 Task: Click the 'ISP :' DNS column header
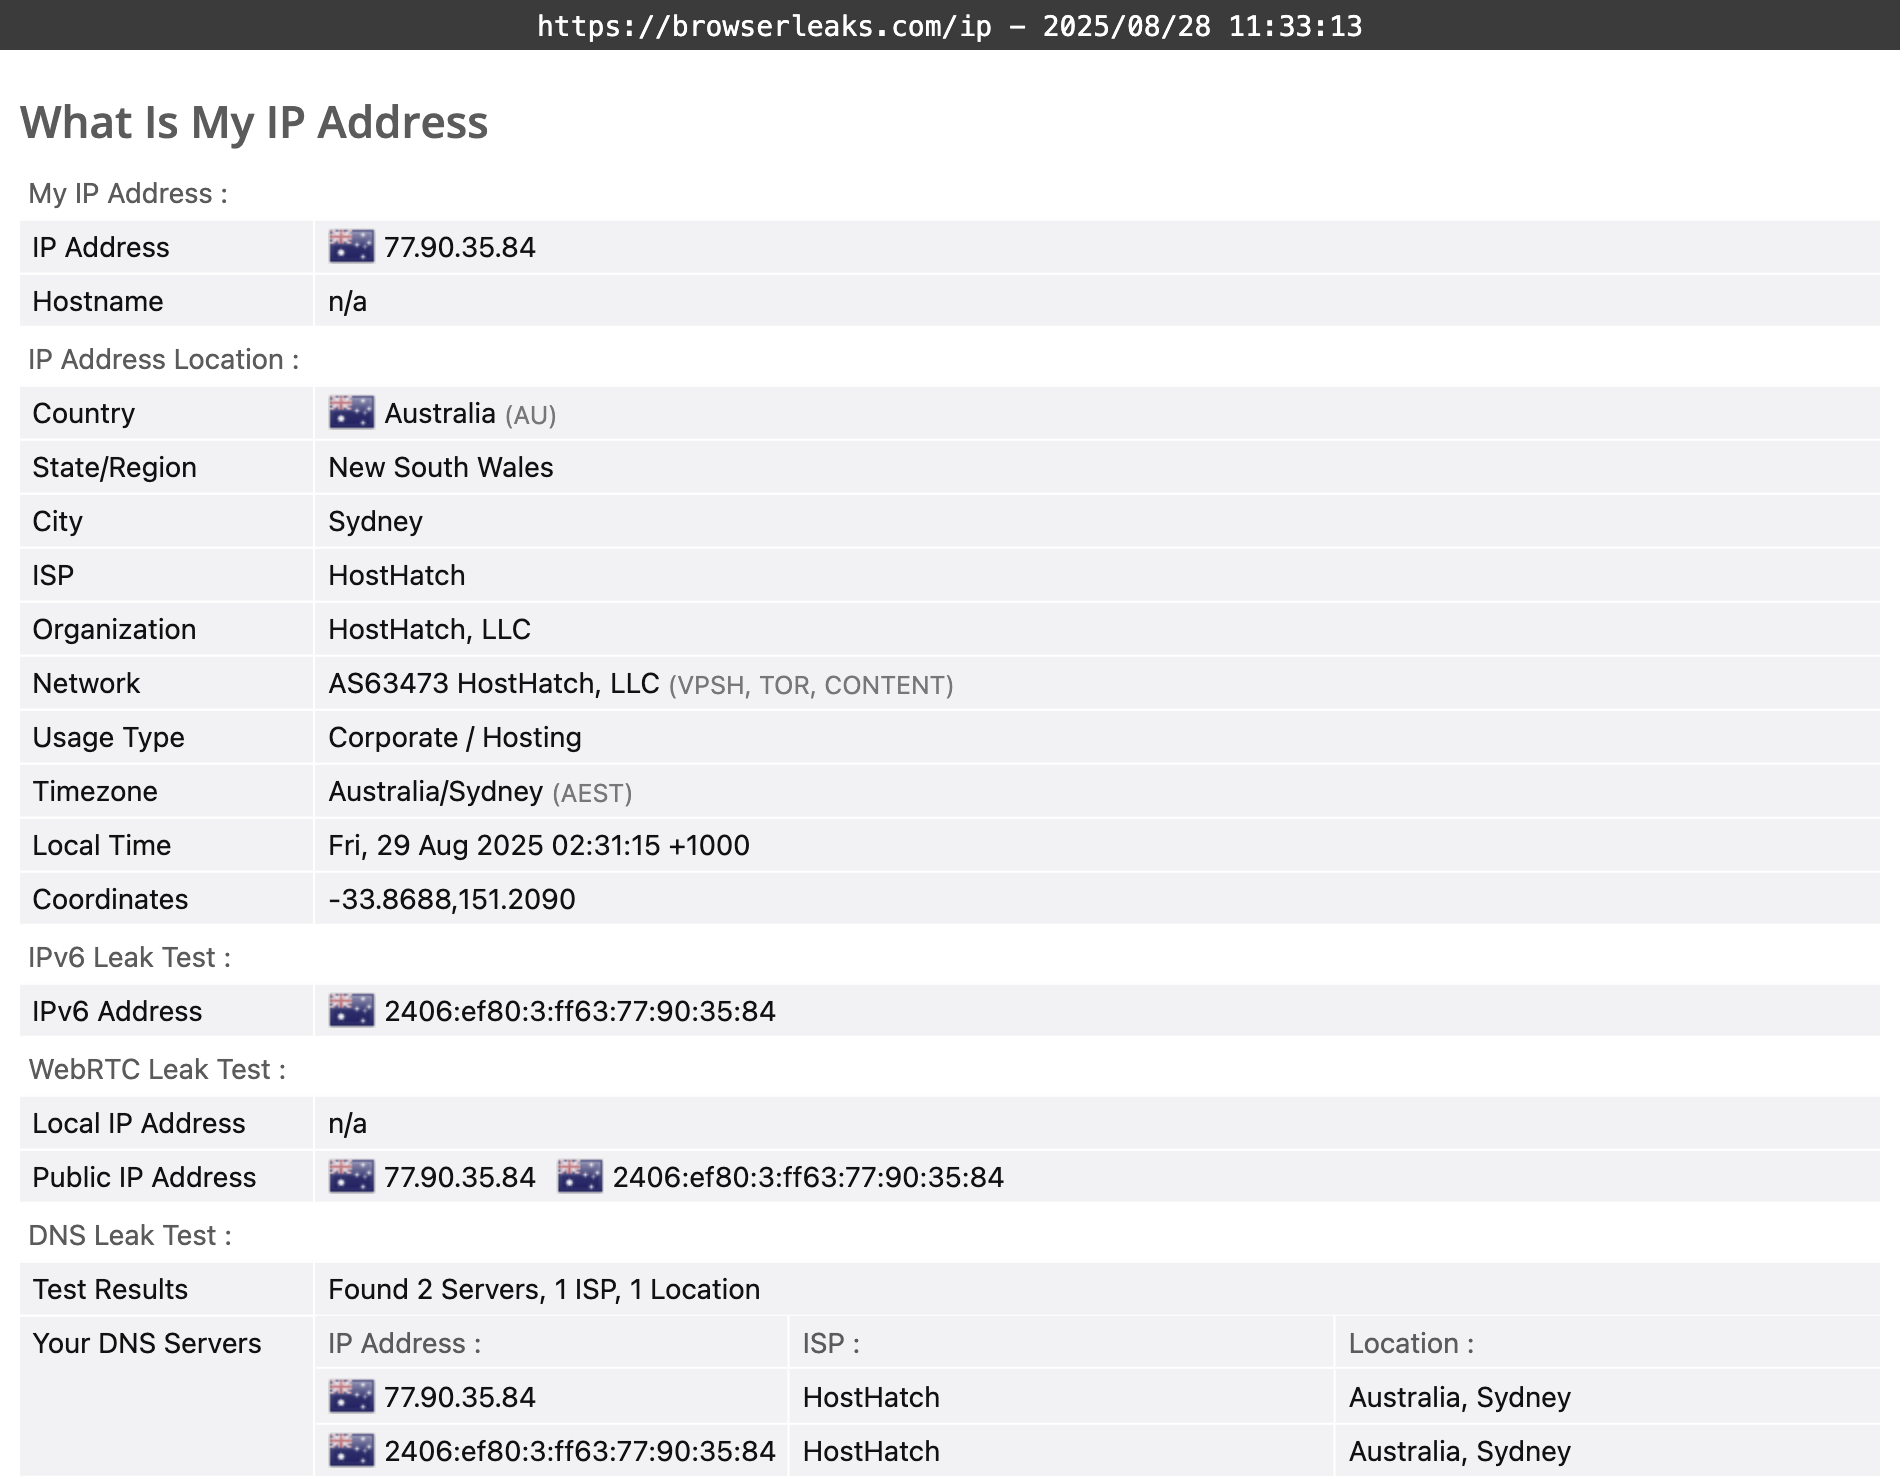tap(831, 1343)
